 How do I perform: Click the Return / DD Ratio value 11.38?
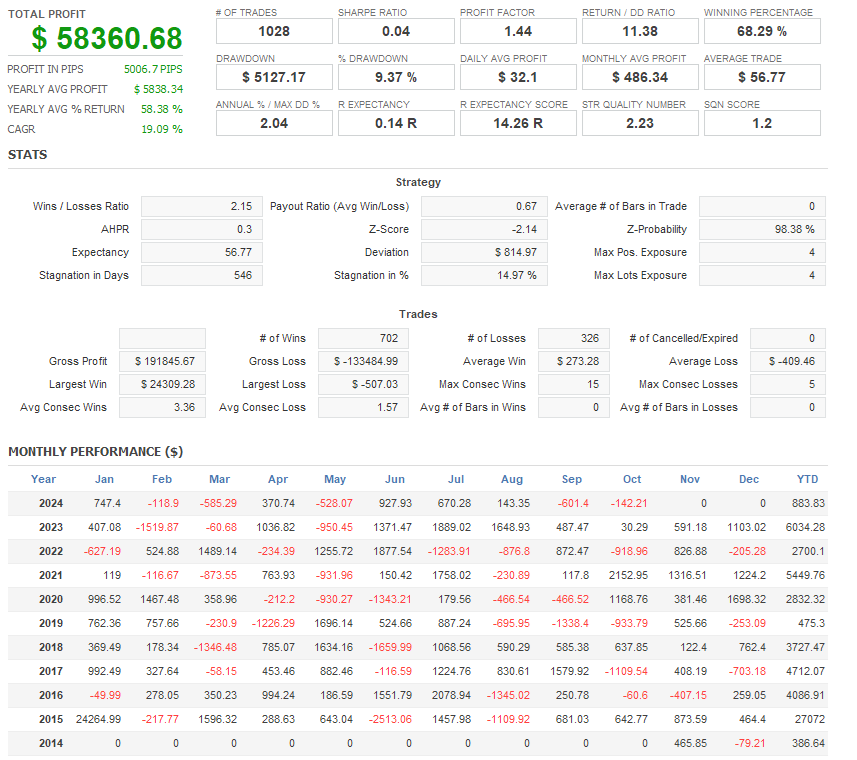(640, 31)
